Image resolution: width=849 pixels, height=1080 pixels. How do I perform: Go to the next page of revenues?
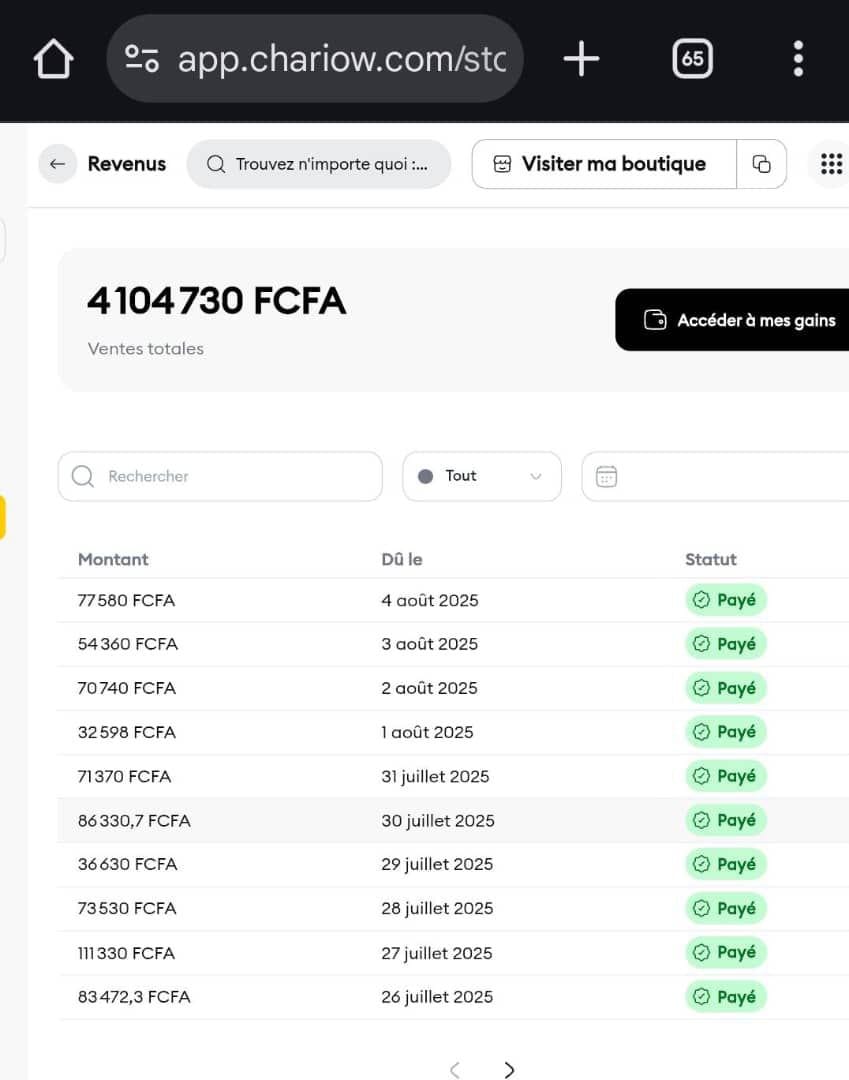tap(509, 1070)
